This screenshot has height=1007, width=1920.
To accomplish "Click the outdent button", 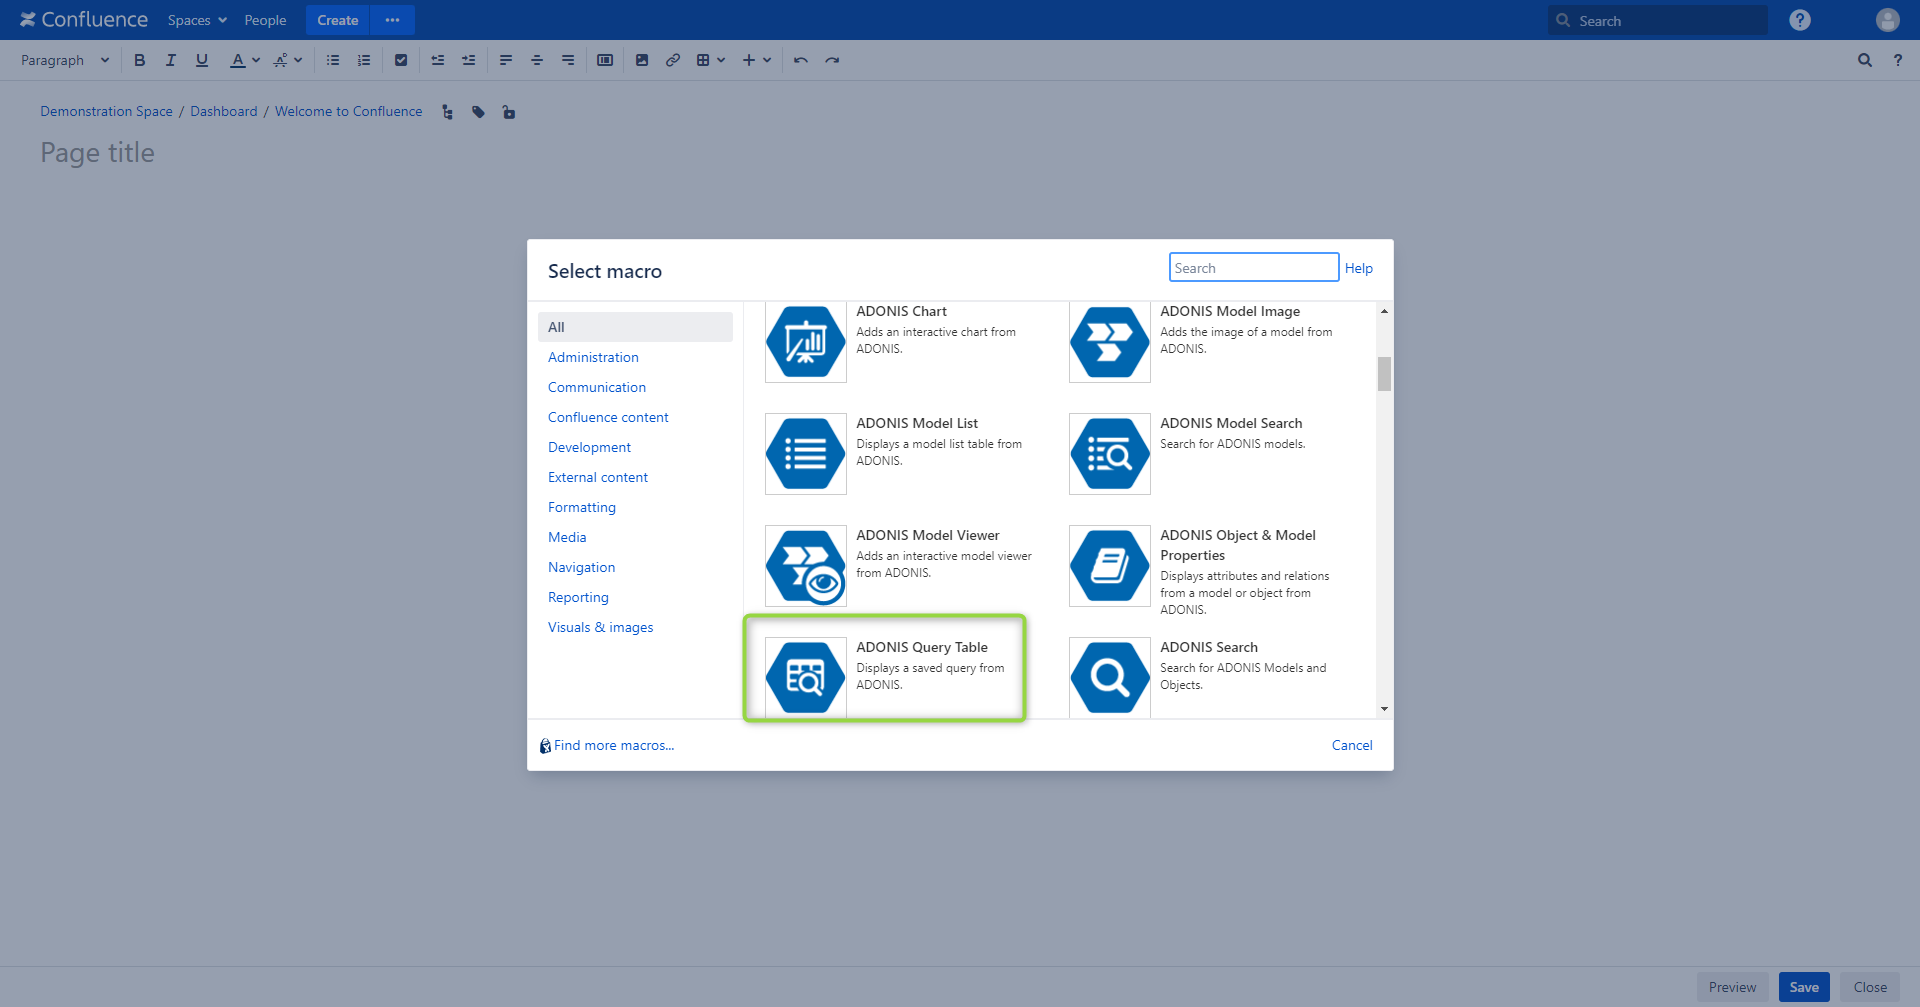I will tap(437, 60).
